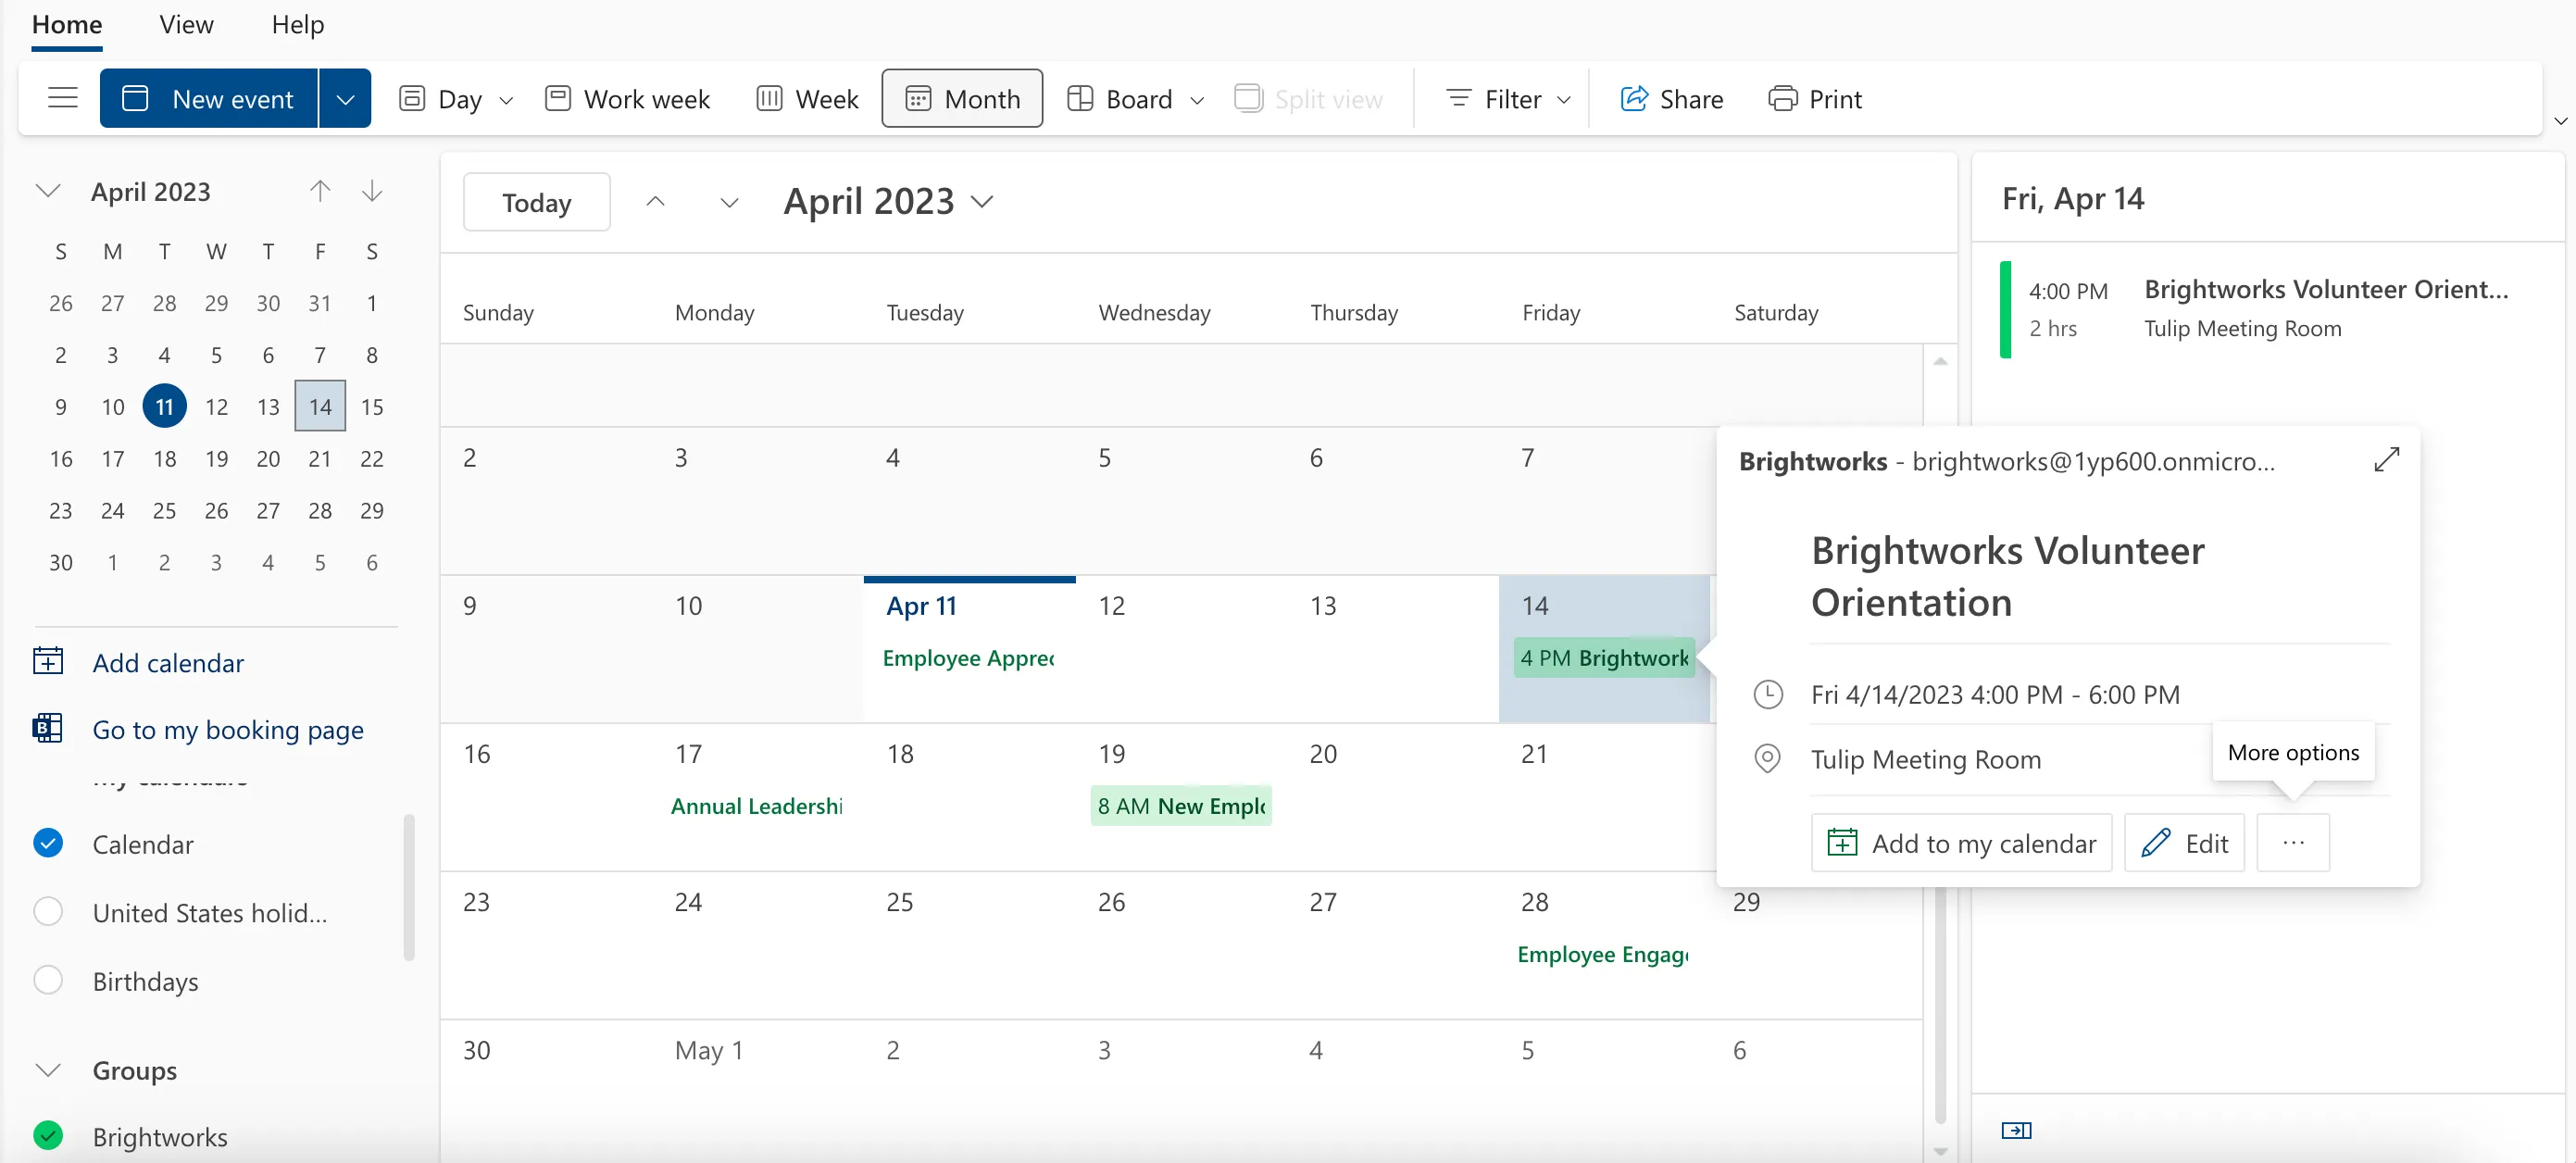Select April 14 in the mini calendar

click(x=320, y=406)
